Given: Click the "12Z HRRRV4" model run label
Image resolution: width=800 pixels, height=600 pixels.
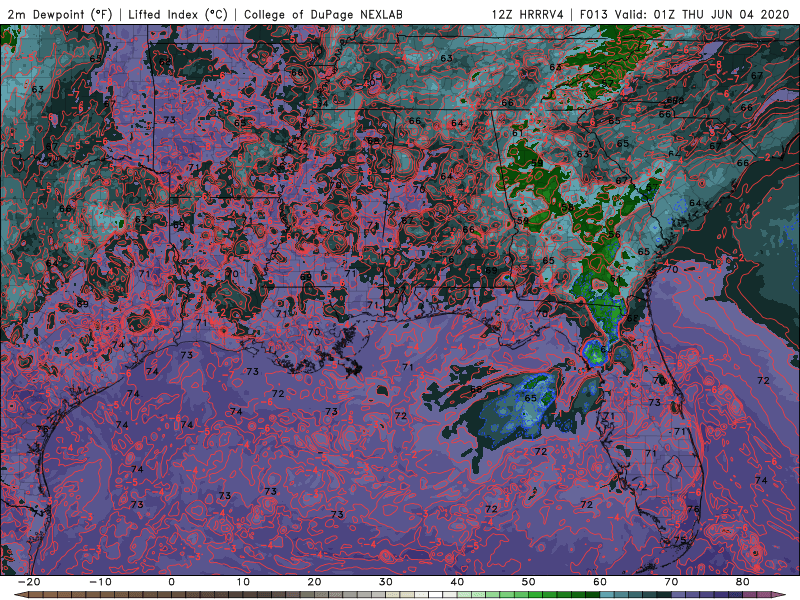Looking at the screenshot, I should pyautogui.click(x=528, y=14).
